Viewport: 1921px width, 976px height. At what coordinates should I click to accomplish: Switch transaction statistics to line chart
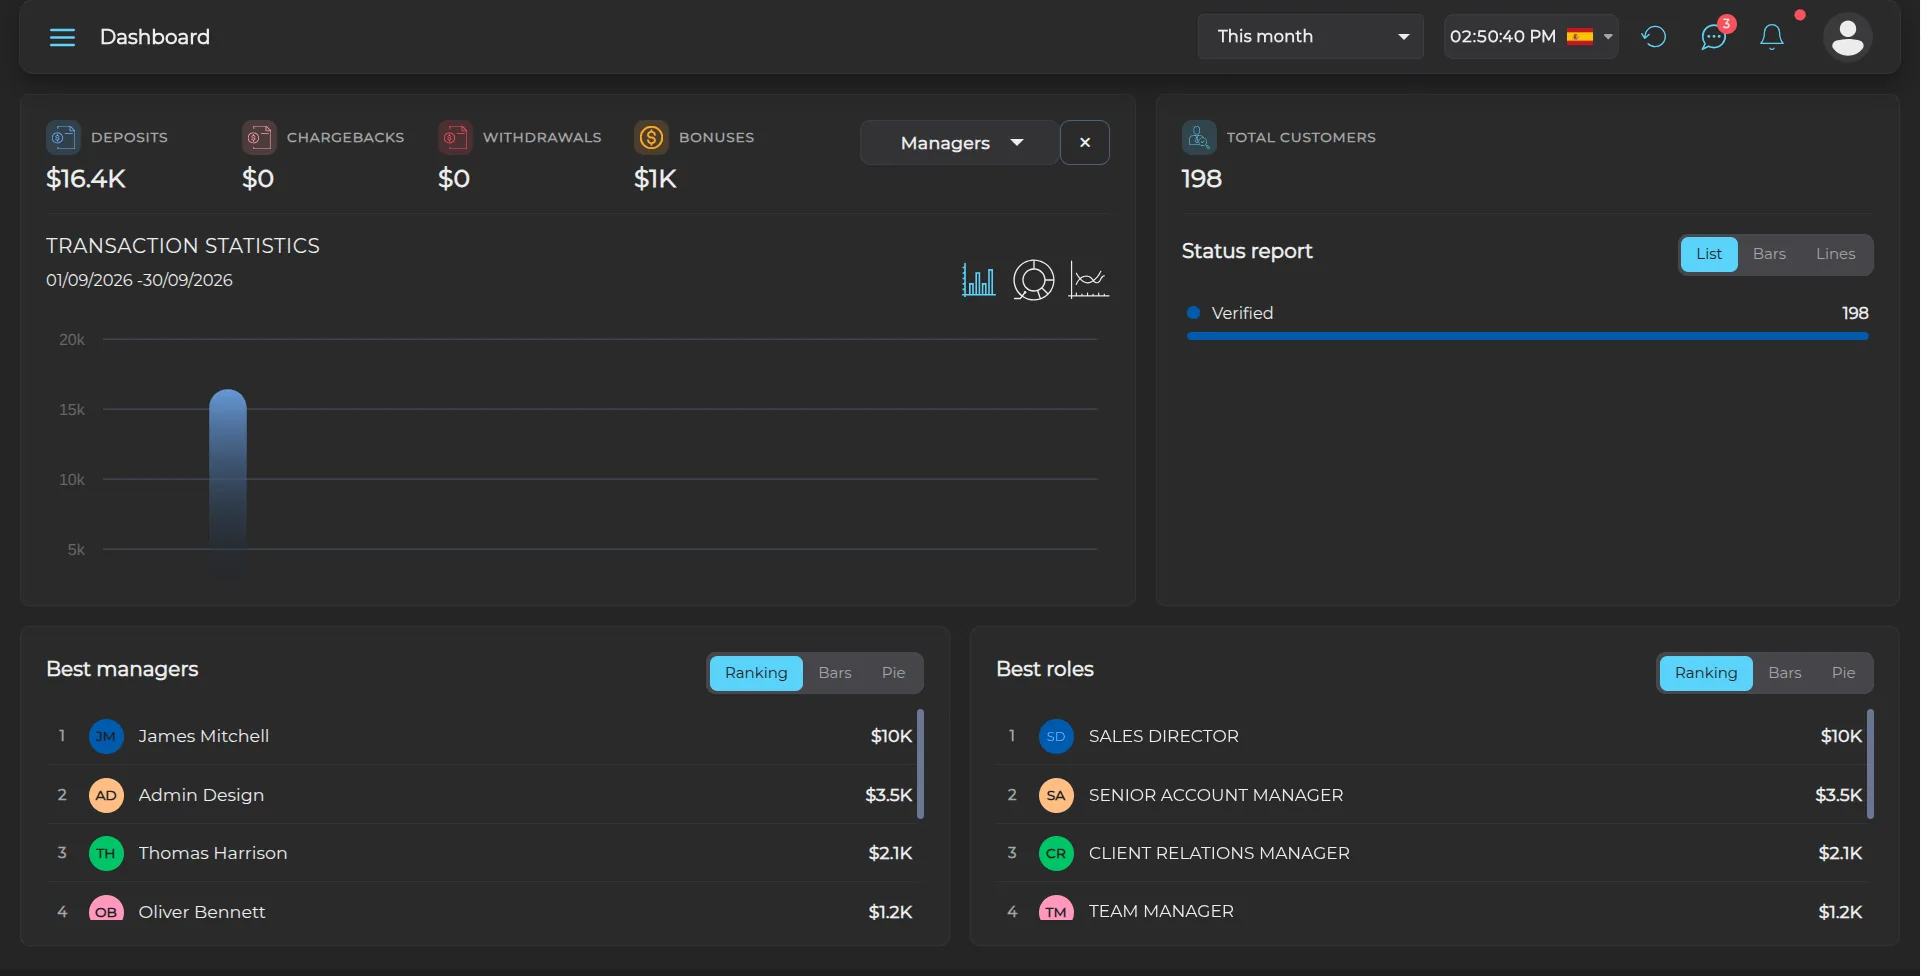pos(1089,280)
